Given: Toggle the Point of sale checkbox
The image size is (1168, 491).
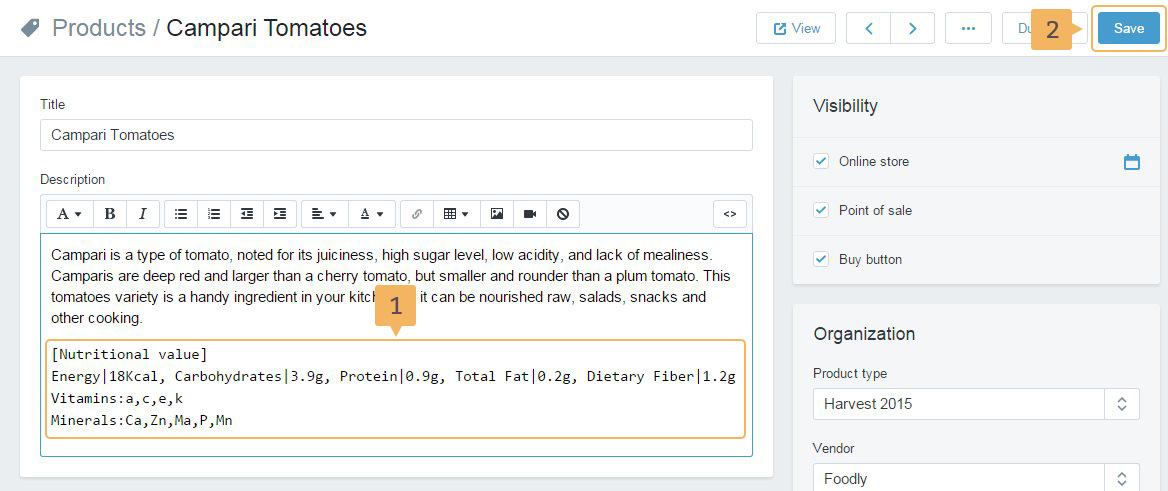Looking at the screenshot, I should coord(821,210).
